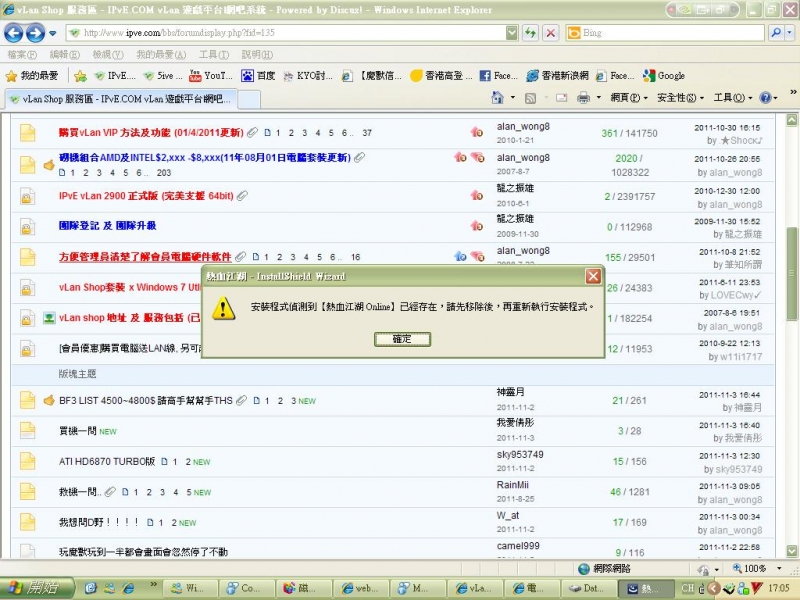Image resolution: width=800 pixels, height=600 pixels.
Task: Click the Print icon in command bar
Action: point(584,98)
